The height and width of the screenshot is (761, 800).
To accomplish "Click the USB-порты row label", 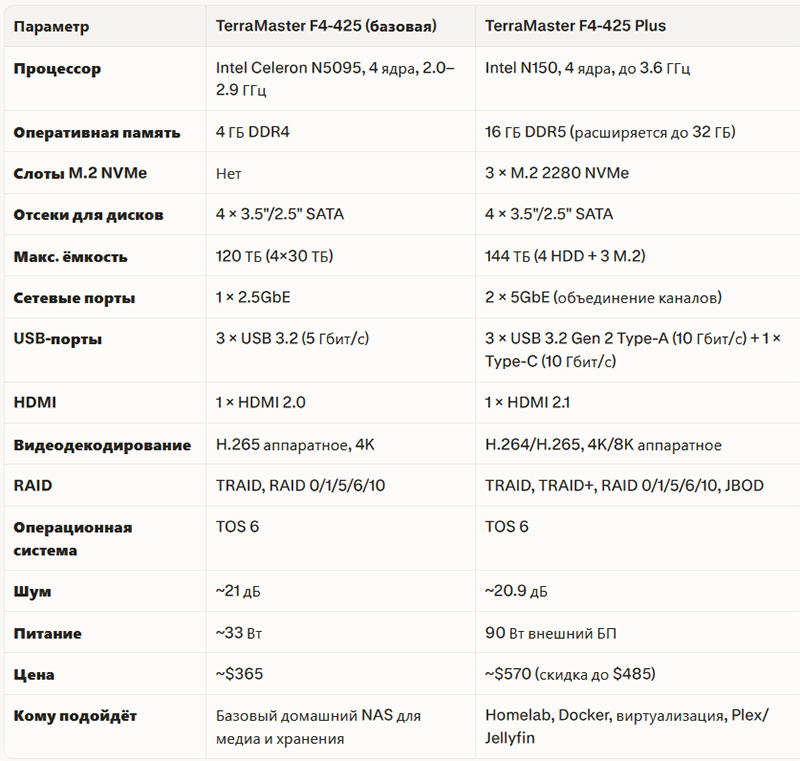I will coord(58,339).
